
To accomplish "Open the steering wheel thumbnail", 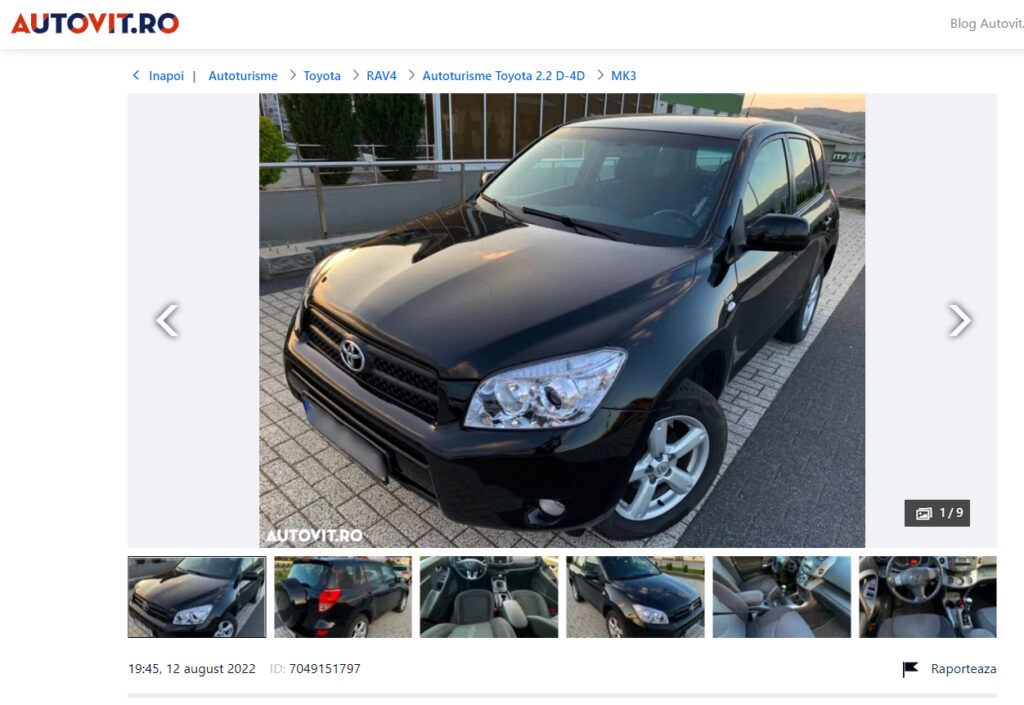I will point(928,597).
